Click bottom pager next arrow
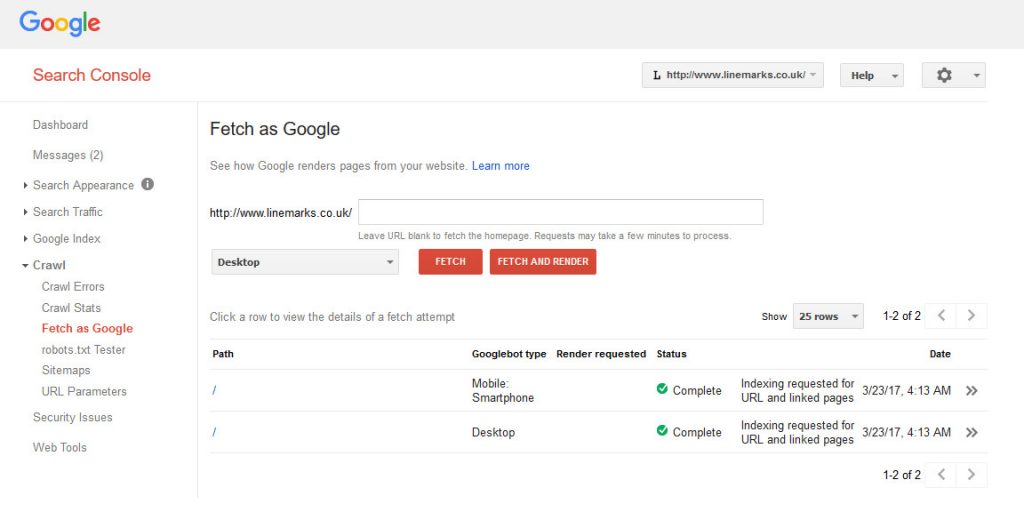The height and width of the screenshot is (528, 1024). [x=971, y=475]
